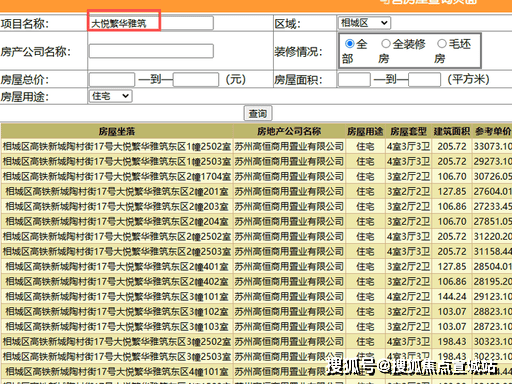The height and width of the screenshot is (384, 512).
Task: Select the 全装修房 radio button
Action: click(x=386, y=43)
